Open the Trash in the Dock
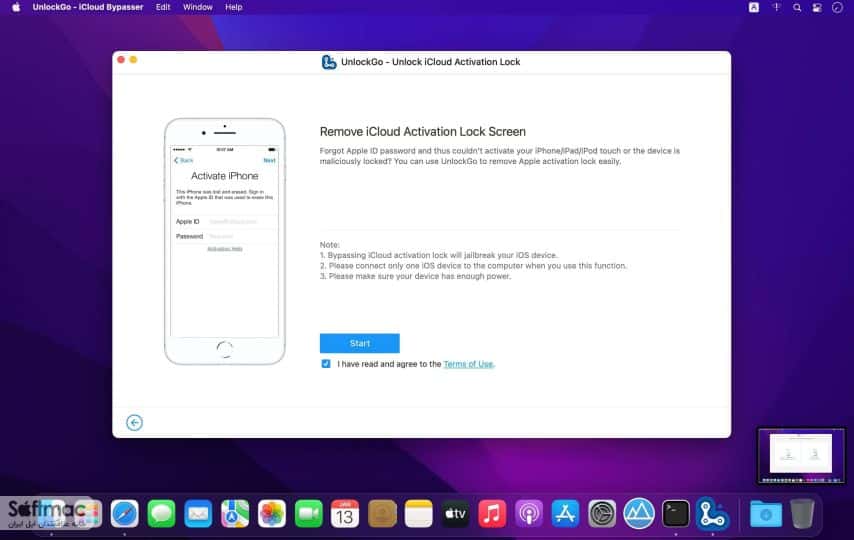This screenshot has width=854, height=540. [x=802, y=513]
